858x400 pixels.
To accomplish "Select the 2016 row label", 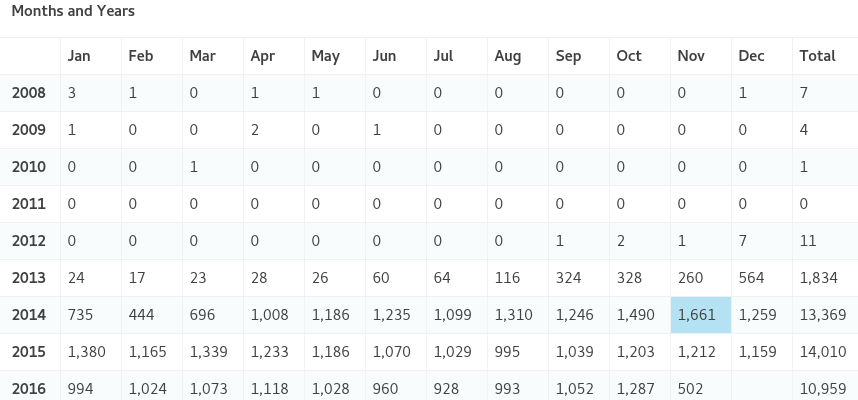I will 28,389.
